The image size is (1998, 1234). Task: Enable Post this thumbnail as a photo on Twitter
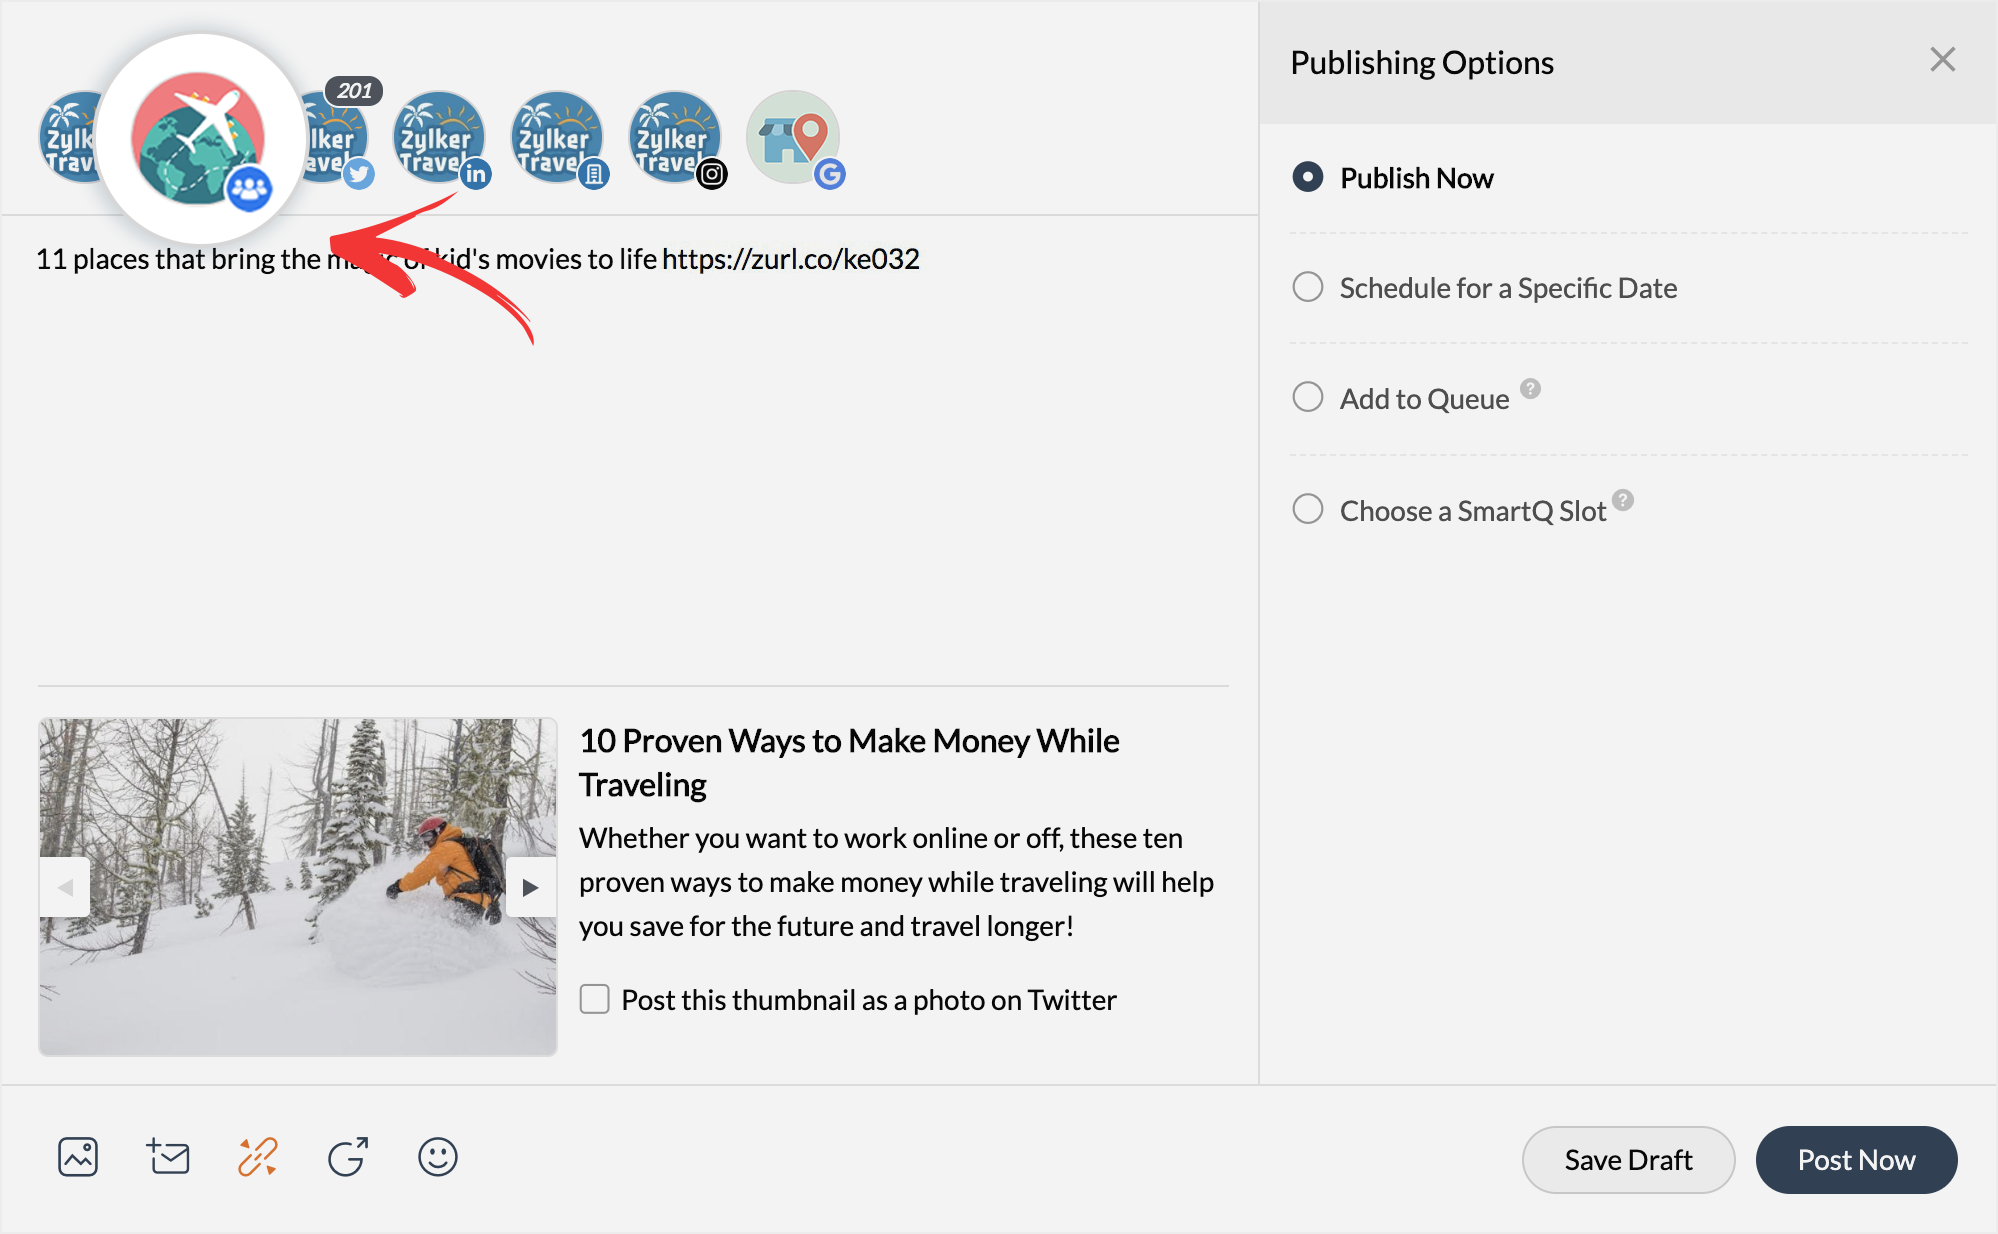[594, 999]
